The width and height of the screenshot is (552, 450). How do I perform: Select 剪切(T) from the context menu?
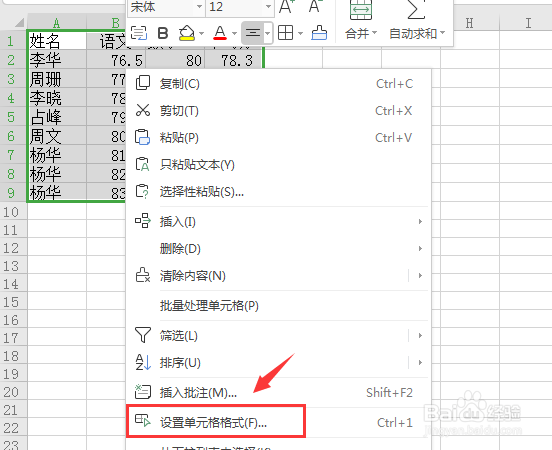pyautogui.click(x=278, y=111)
